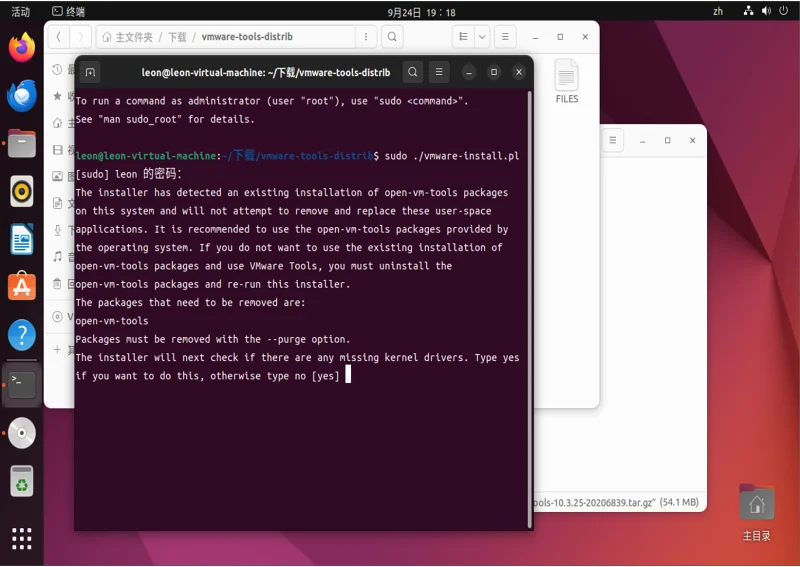Open the volume indicator in top bar
The image size is (800, 567).
[766, 11]
